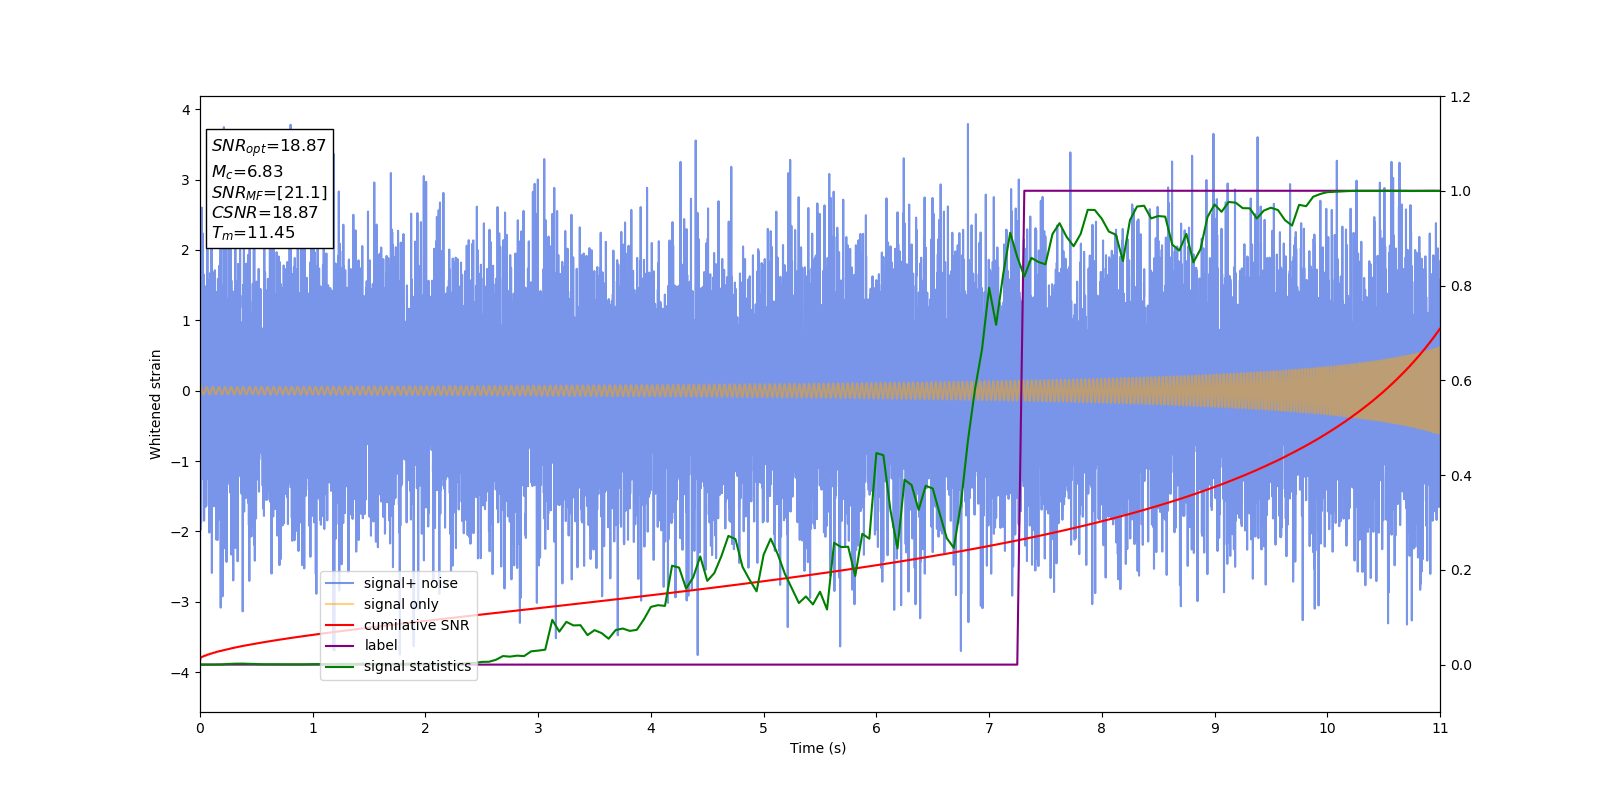The height and width of the screenshot is (800, 1600).
Task: Click the right y-axis tick label 0.0
Action: (x=1461, y=665)
